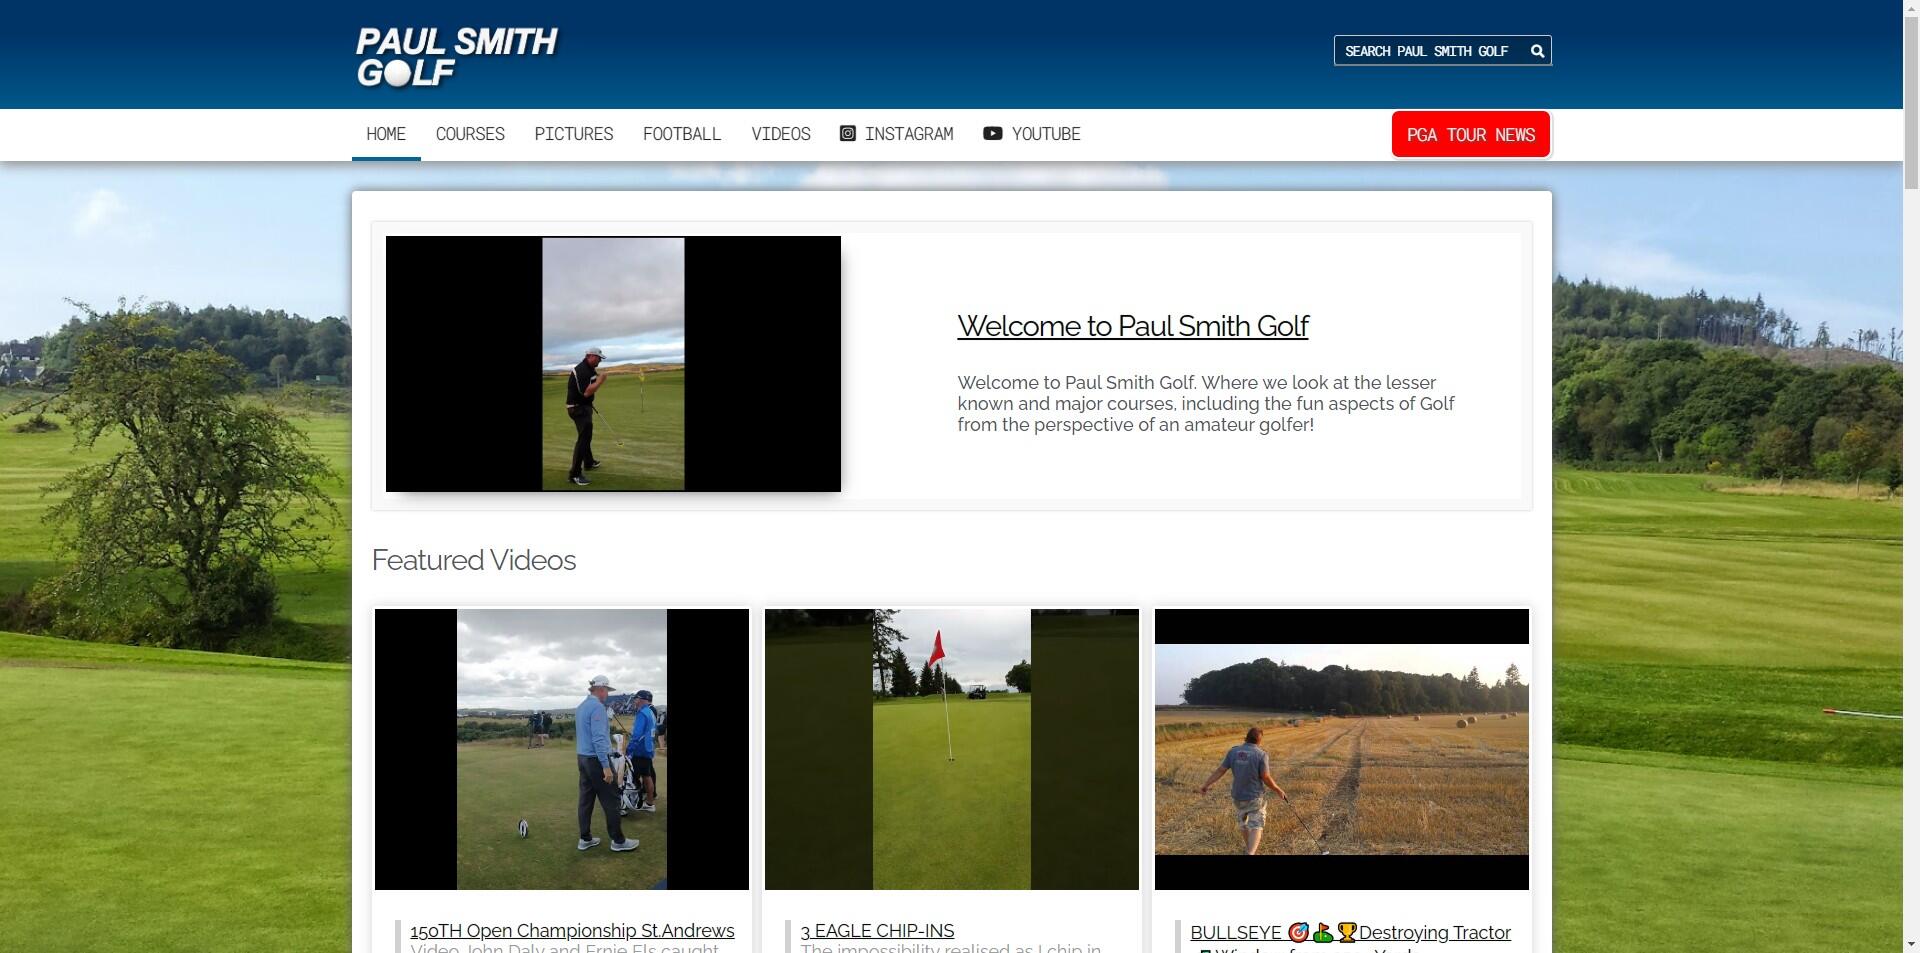The image size is (1920, 953).
Task: Open the Courses menu item
Action: [x=470, y=134]
